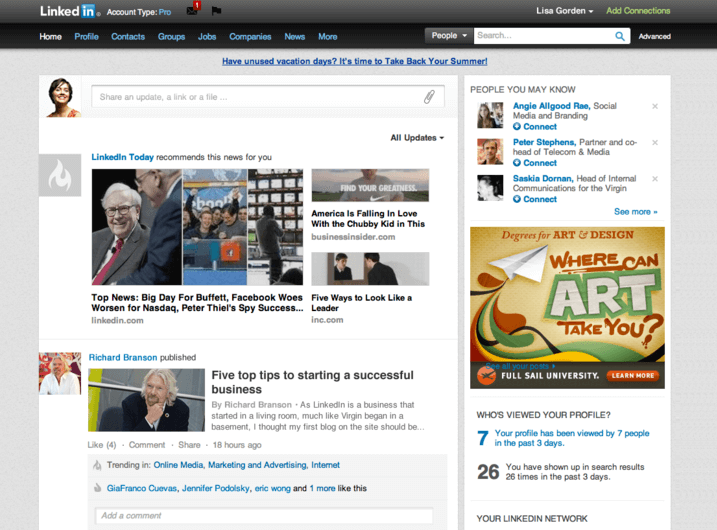This screenshot has width=717, height=530.
Task: Open profile viewed by 7 people link
Action: pos(572,438)
